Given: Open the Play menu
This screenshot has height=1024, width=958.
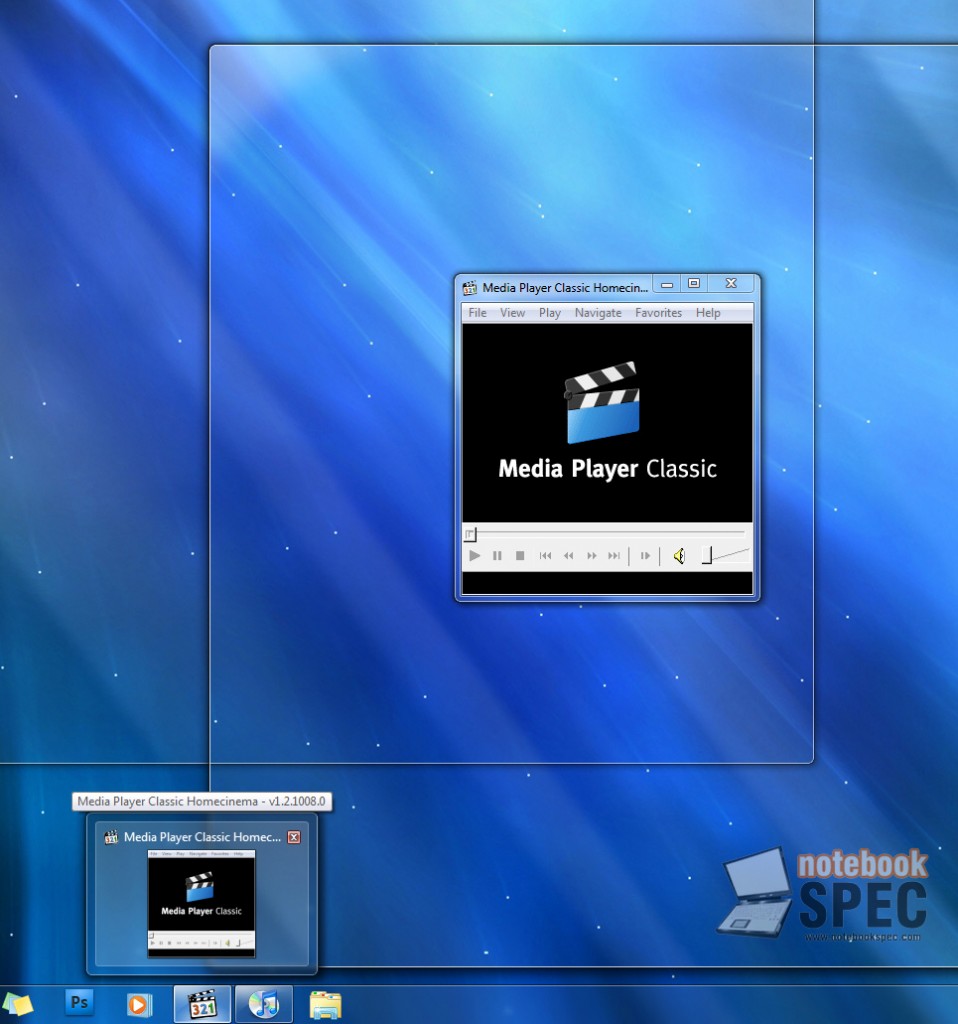Looking at the screenshot, I should (x=550, y=313).
